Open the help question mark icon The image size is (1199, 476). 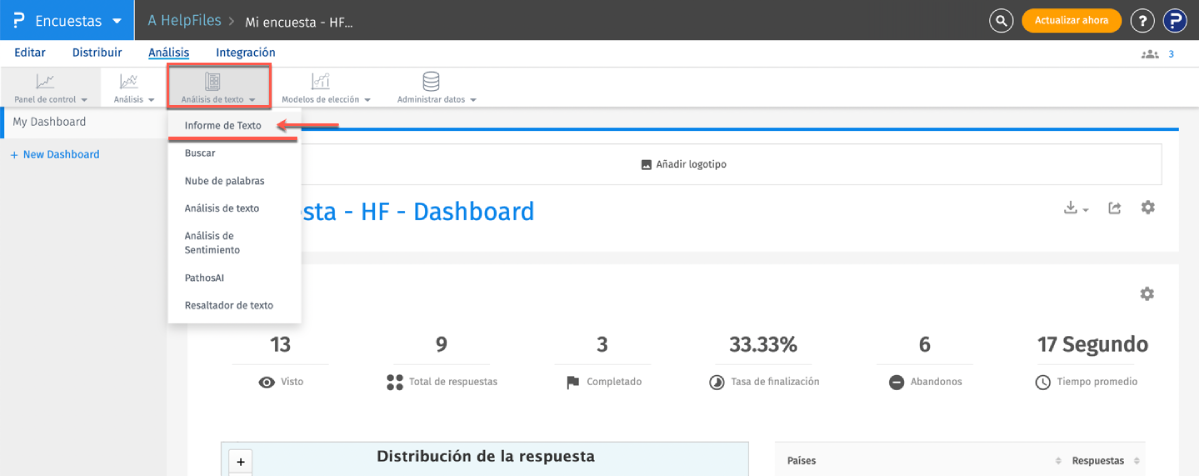(1142, 21)
